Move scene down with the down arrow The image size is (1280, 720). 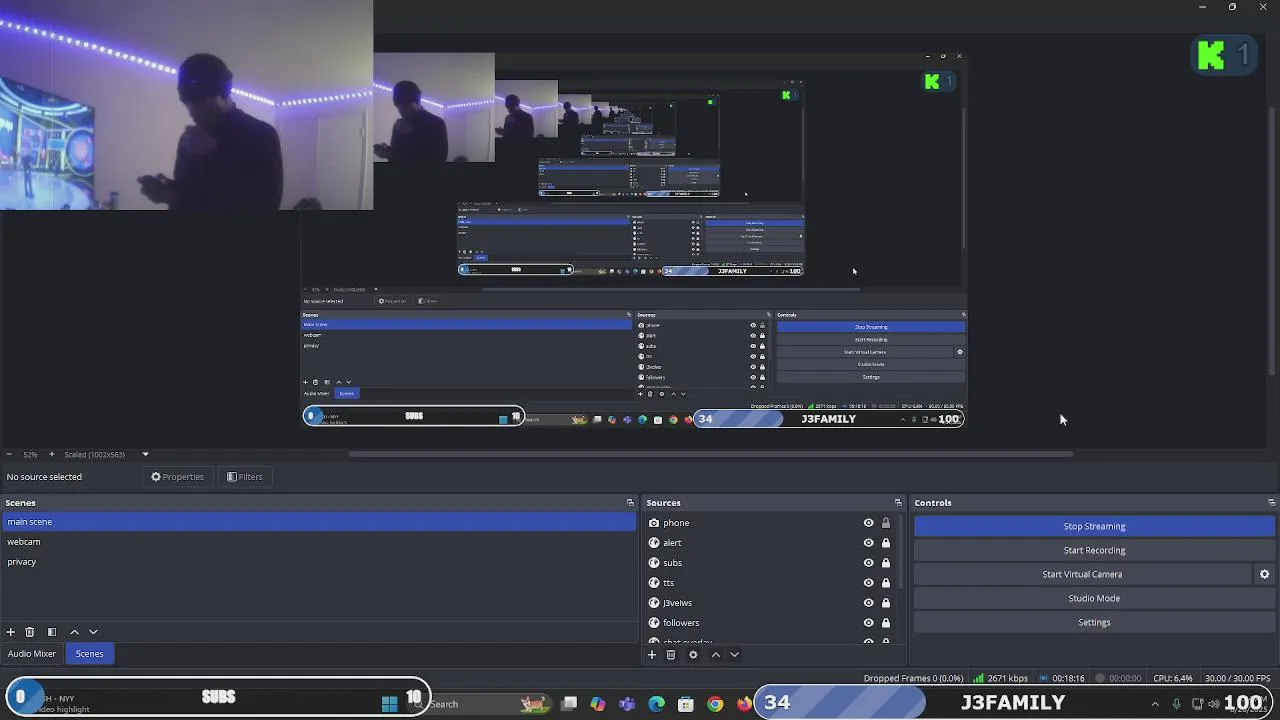(x=93, y=632)
